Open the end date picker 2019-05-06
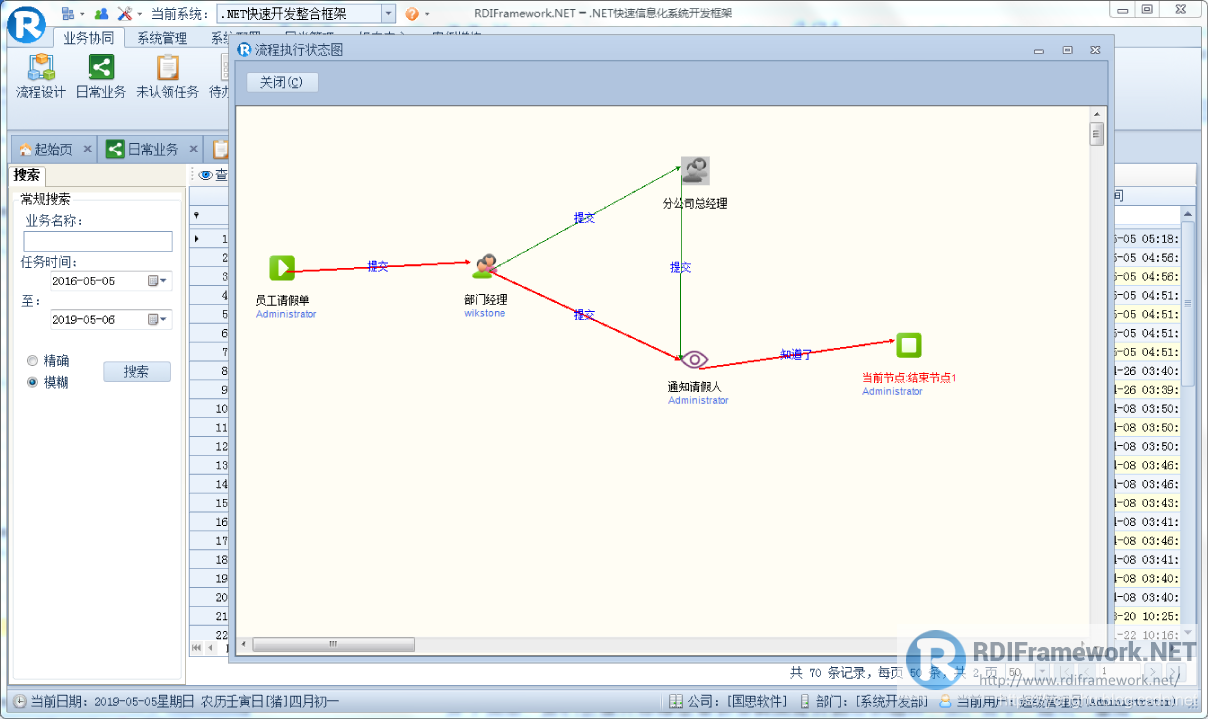The image size is (1208, 719). [x=158, y=319]
